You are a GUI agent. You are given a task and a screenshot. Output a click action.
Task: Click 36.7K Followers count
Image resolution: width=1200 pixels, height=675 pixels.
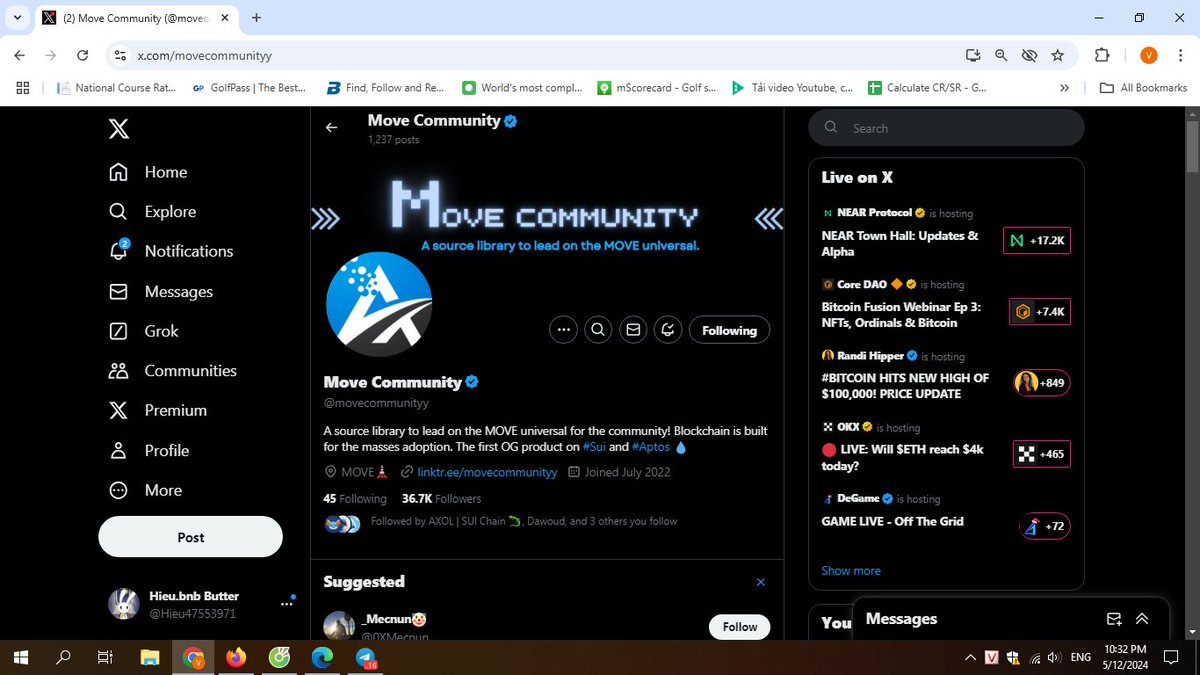(441, 498)
